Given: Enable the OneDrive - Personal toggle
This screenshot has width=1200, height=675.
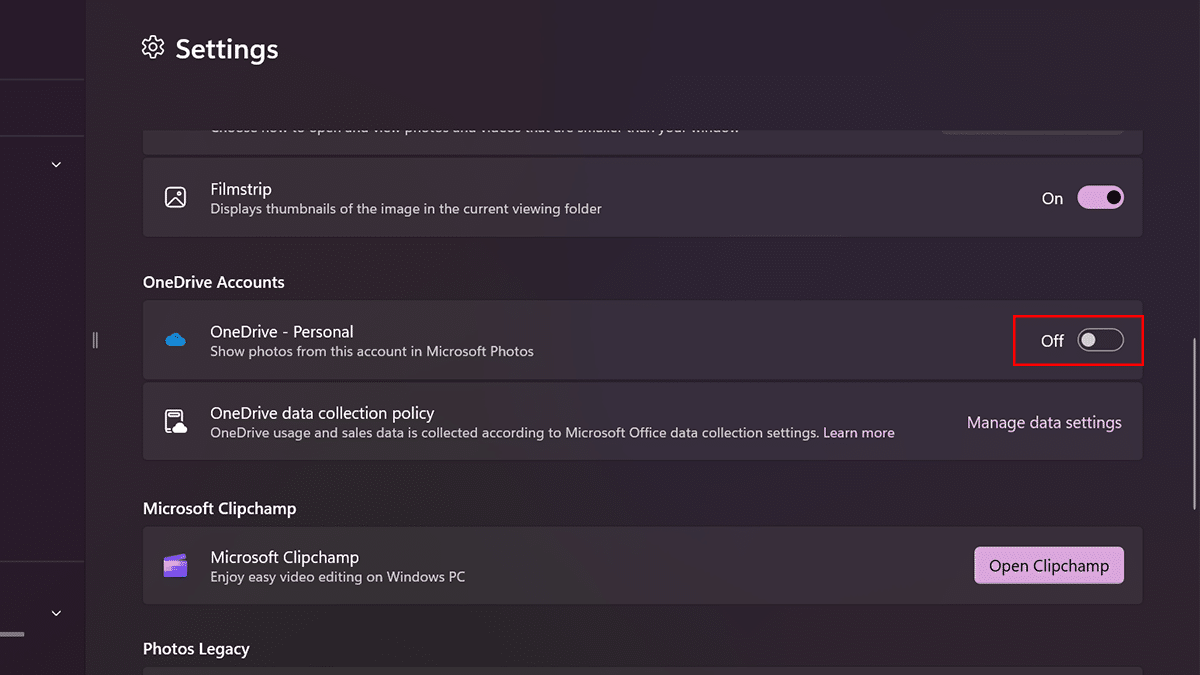Looking at the screenshot, I should click(1100, 341).
